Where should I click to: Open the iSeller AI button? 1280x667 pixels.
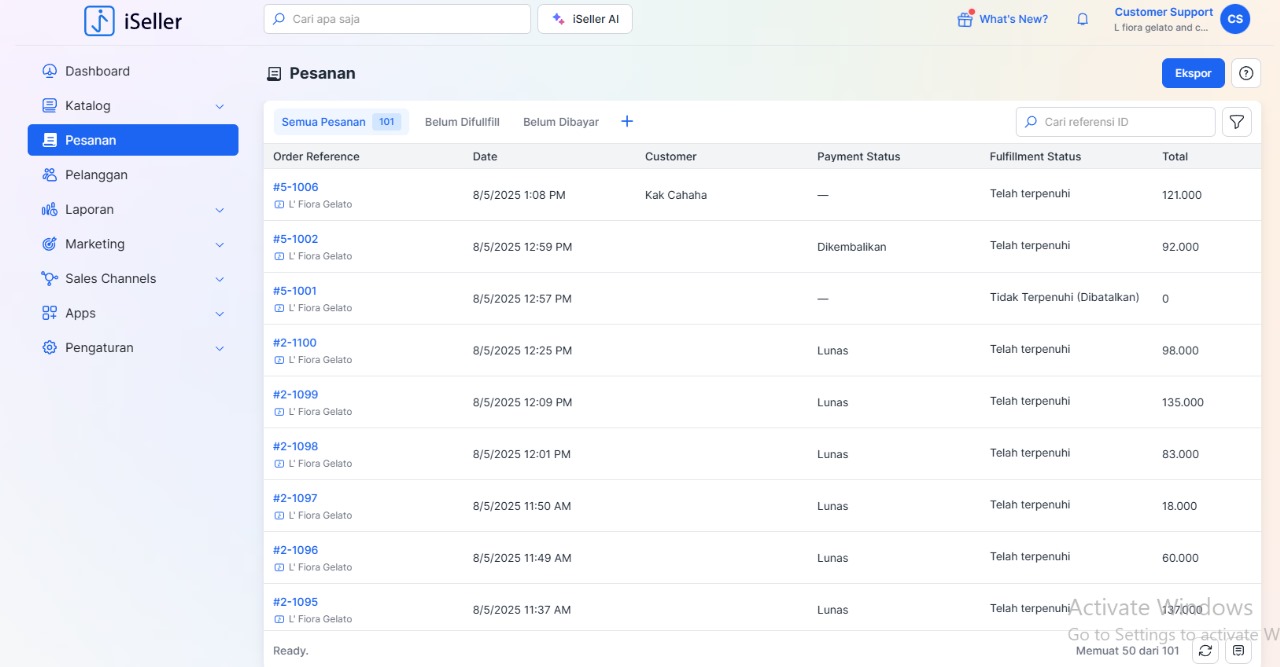coord(585,19)
